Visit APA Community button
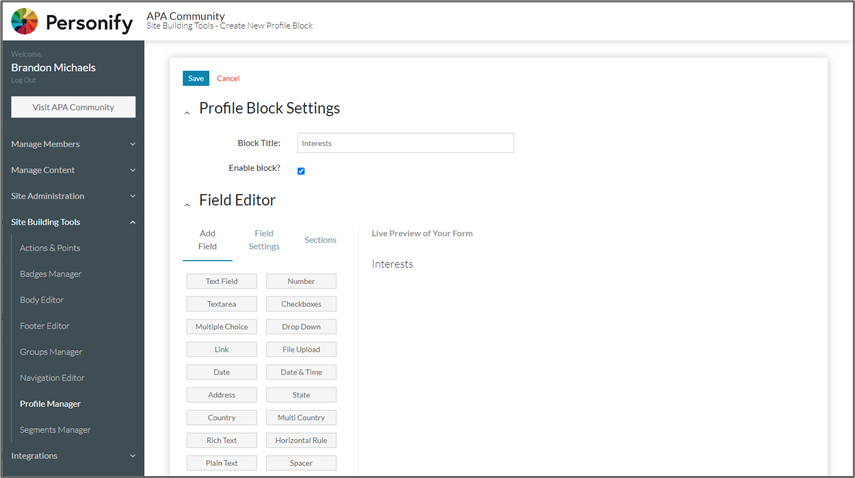 [x=73, y=107]
